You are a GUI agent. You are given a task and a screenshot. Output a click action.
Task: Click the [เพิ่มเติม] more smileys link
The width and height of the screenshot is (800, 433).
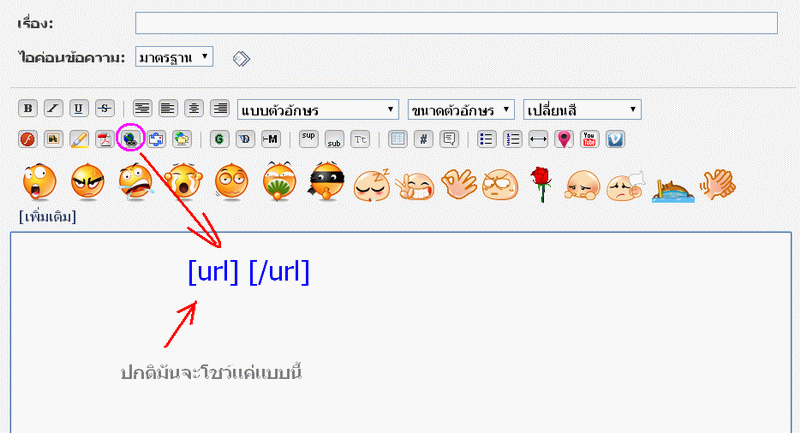48,215
